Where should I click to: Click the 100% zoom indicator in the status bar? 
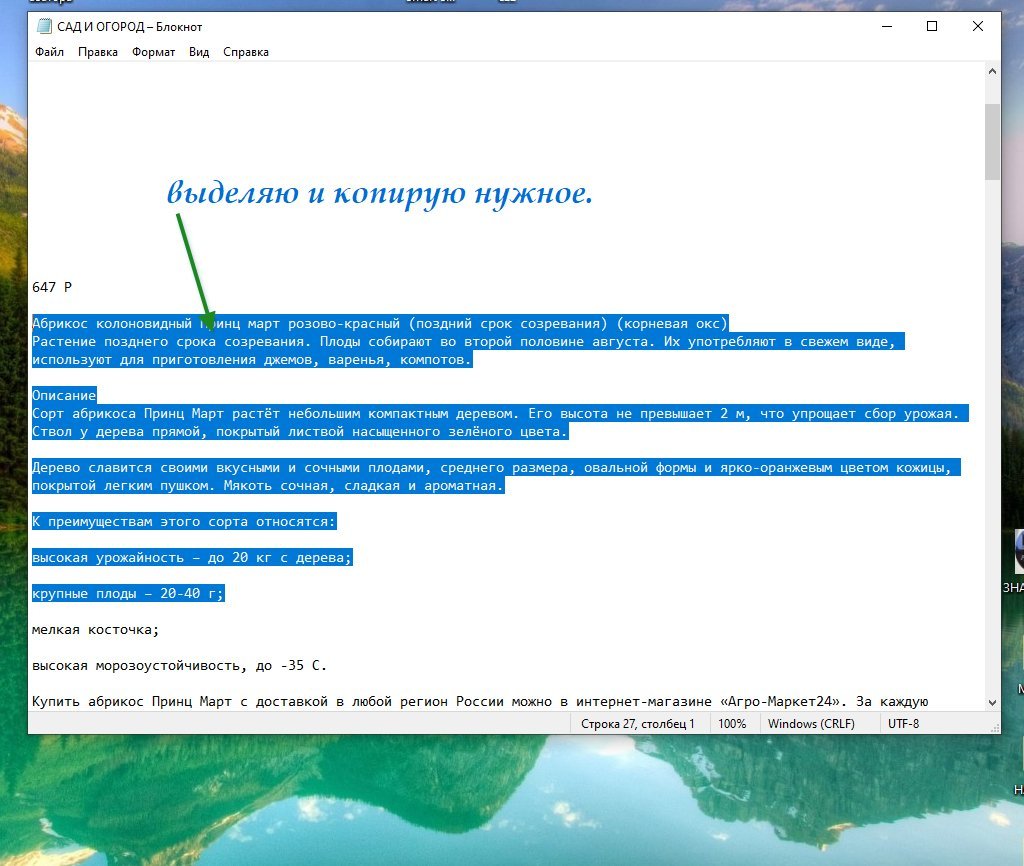coord(731,724)
